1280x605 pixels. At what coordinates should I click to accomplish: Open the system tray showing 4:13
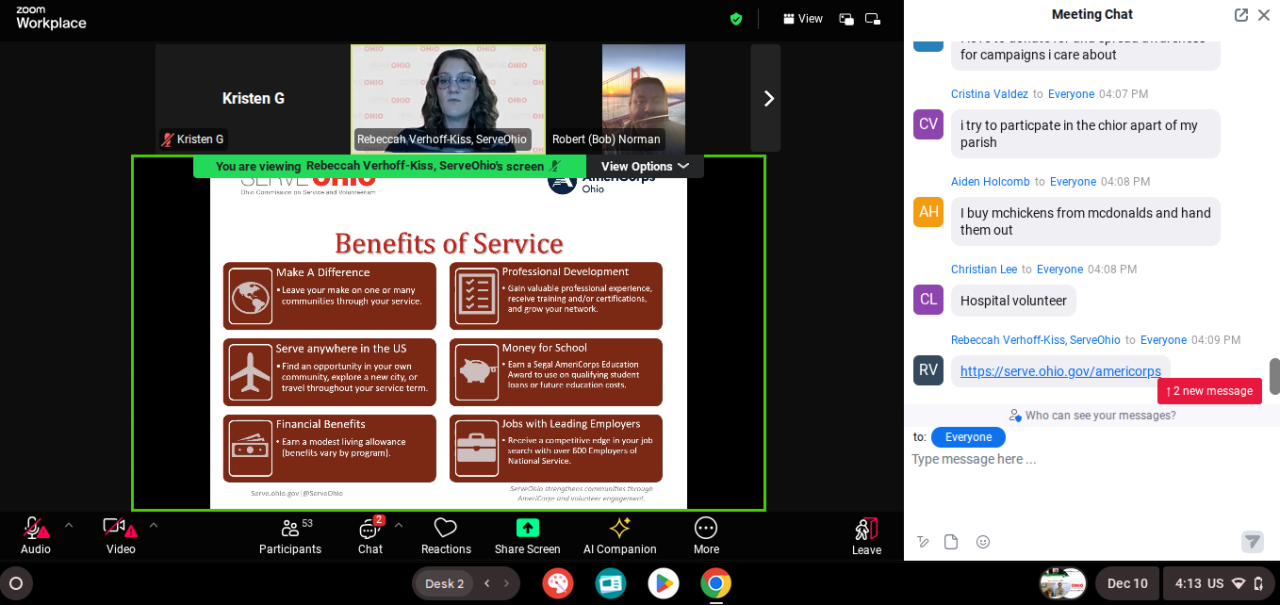click(x=1218, y=583)
